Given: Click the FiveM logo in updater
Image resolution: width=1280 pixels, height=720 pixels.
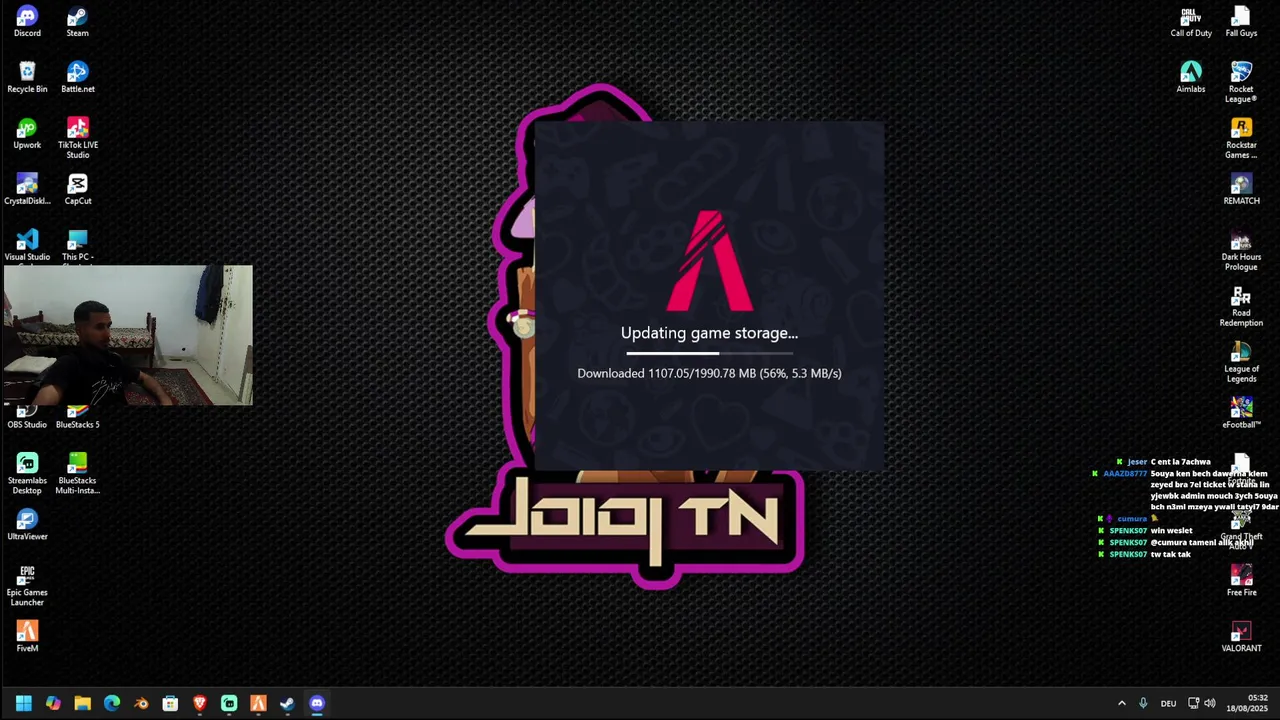Looking at the screenshot, I should [x=709, y=260].
